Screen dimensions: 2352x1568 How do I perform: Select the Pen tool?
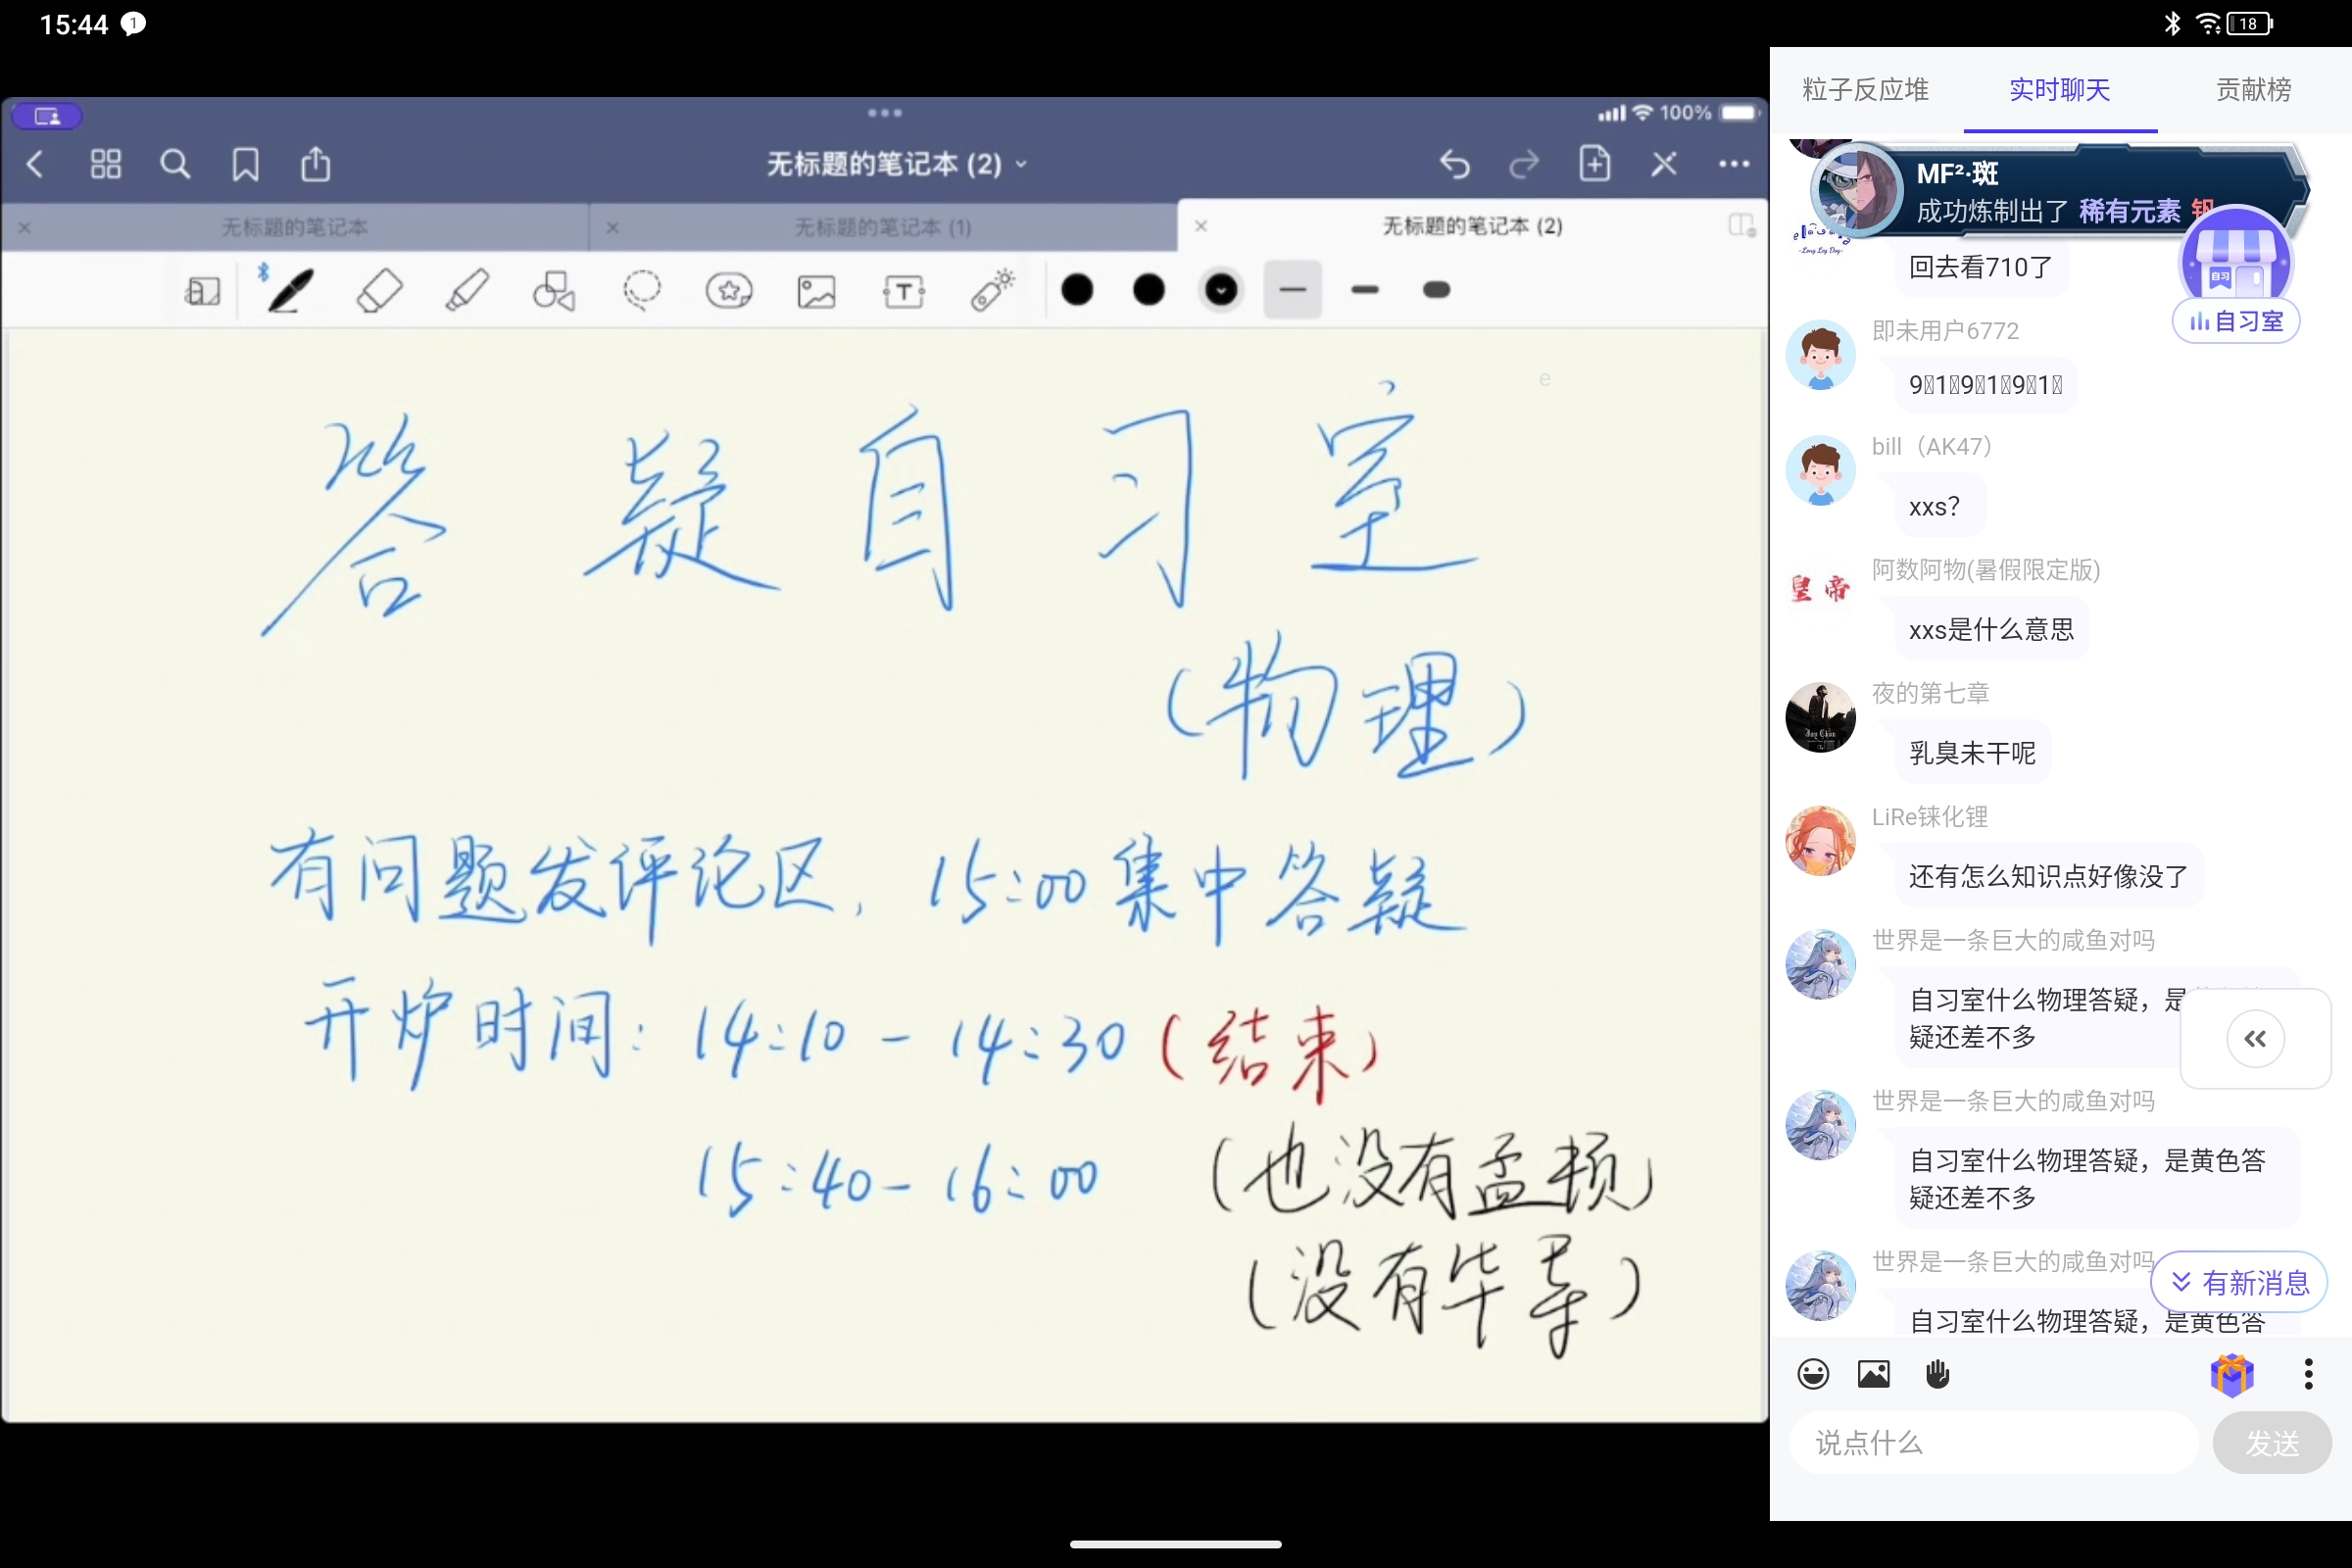[x=288, y=290]
